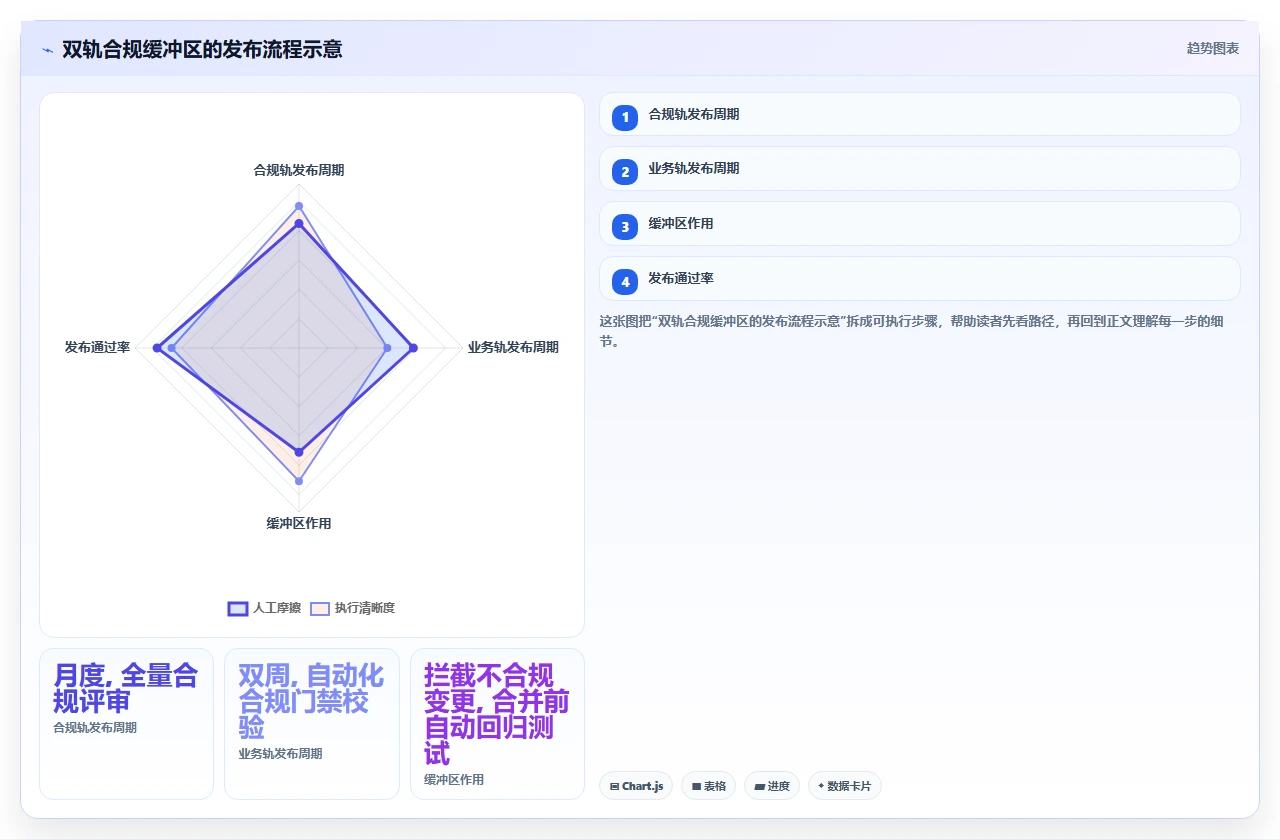Click radar axis label 合规轨发布周期 above the chart
The image size is (1280, 840).
point(298,170)
